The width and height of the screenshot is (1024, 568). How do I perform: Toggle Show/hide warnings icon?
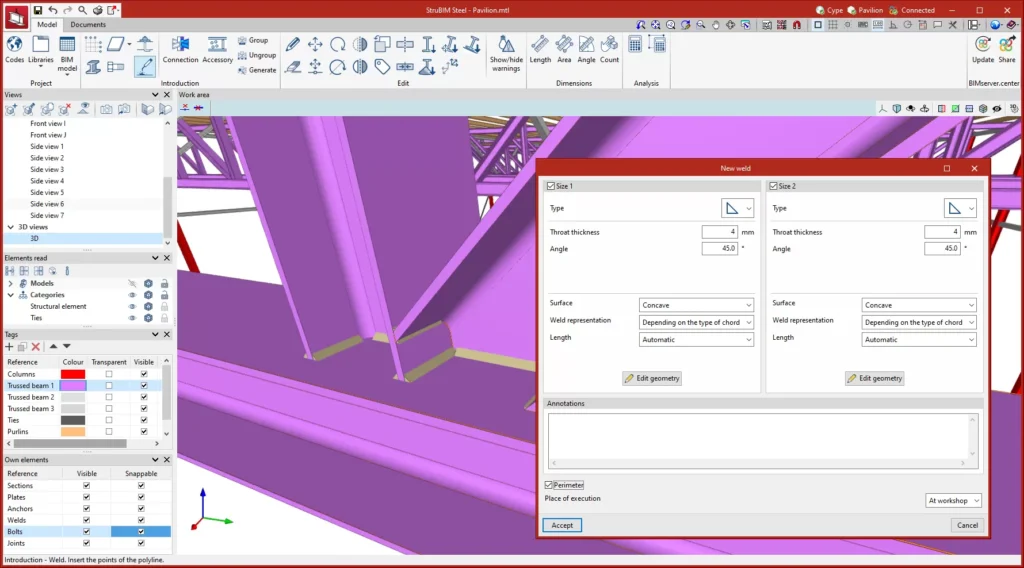[506, 46]
